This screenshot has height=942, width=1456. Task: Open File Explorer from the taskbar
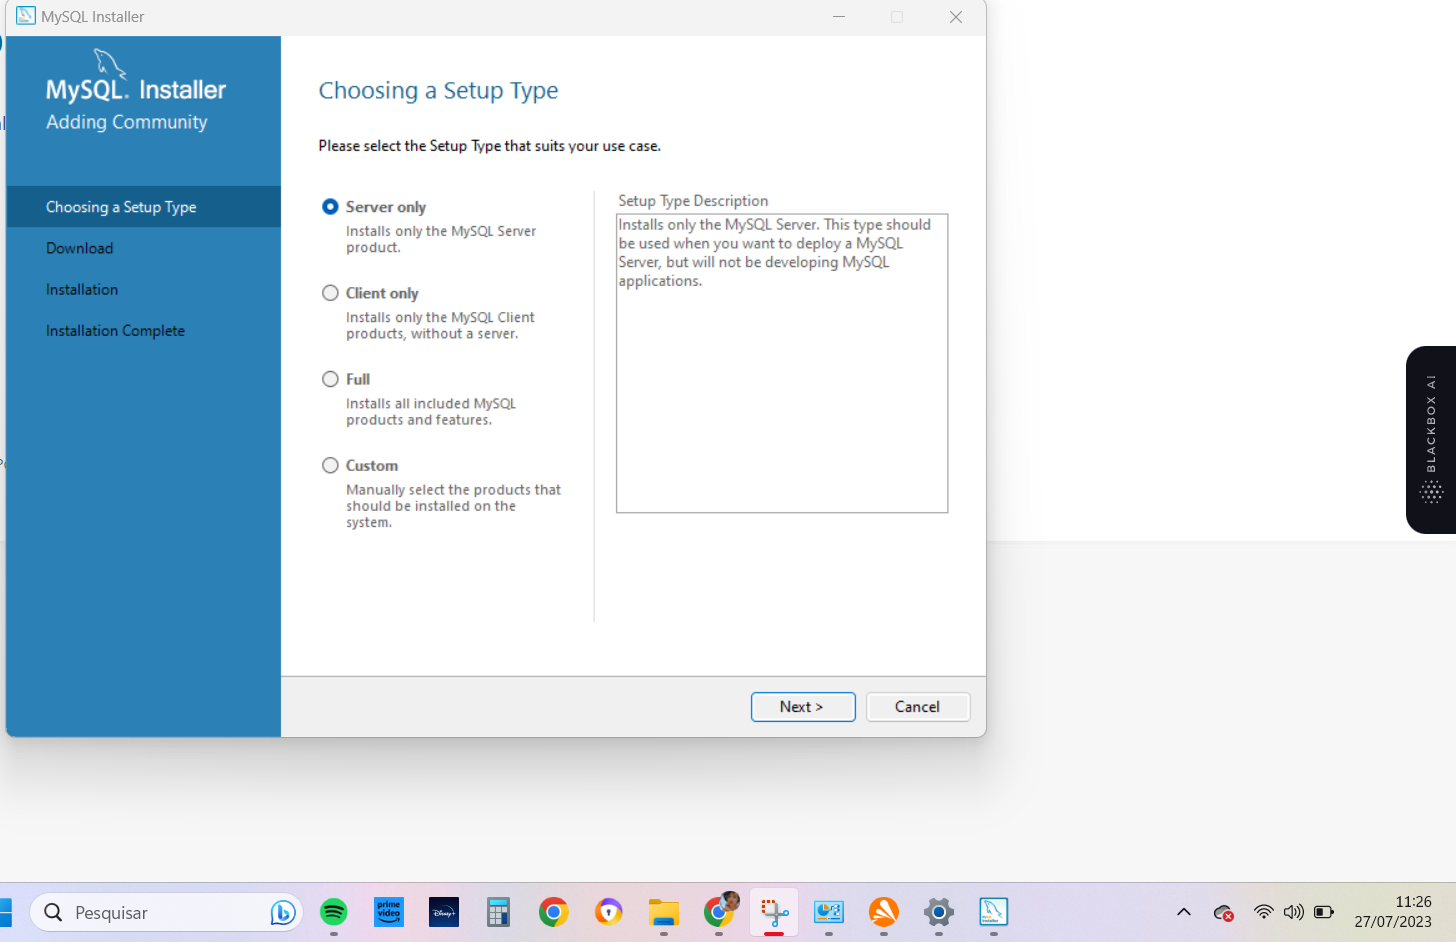(x=663, y=912)
